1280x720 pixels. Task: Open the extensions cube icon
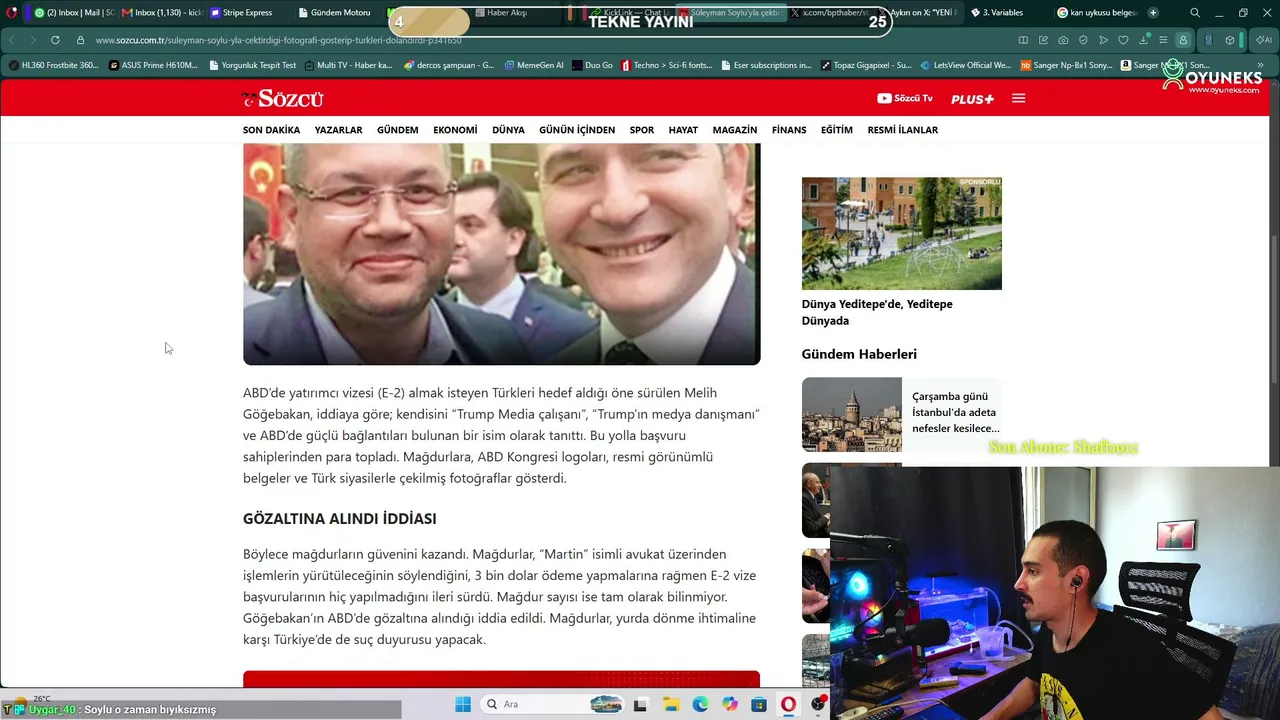1230,40
